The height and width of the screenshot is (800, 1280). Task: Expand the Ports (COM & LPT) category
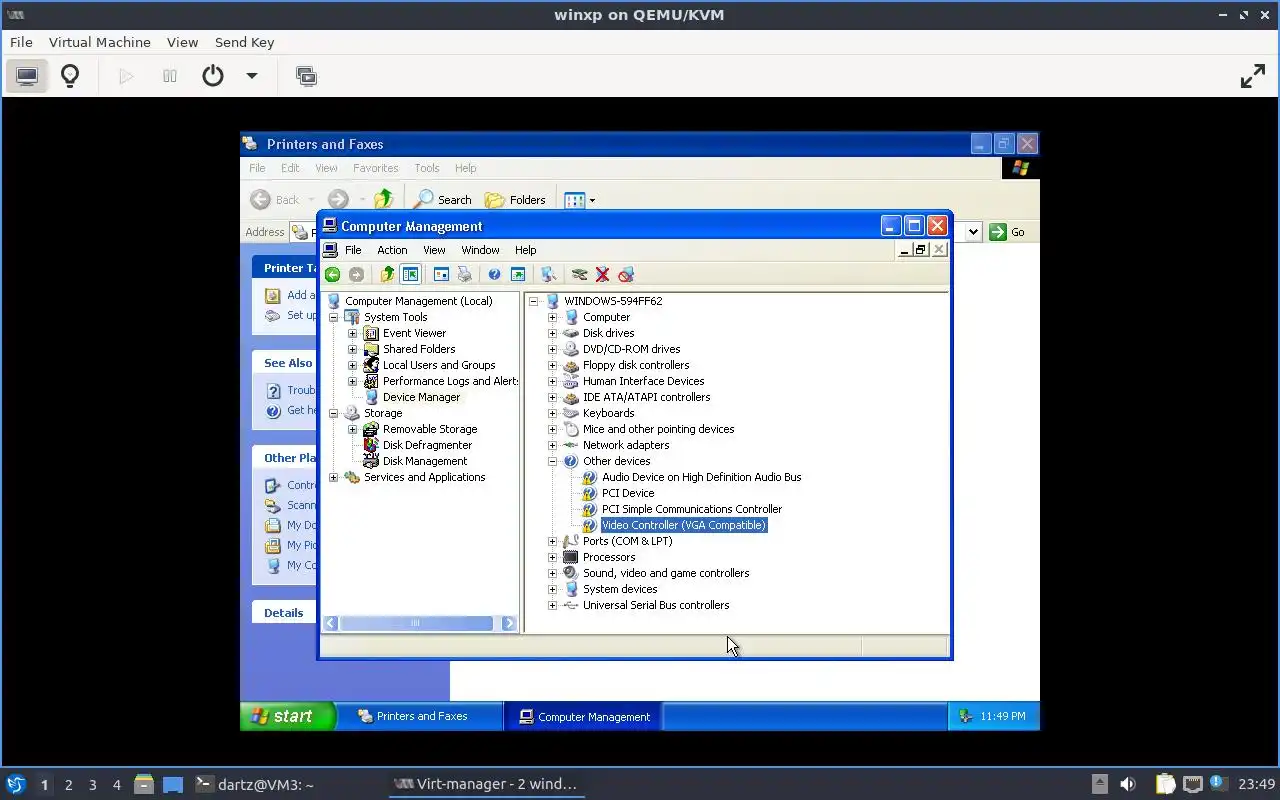pyautogui.click(x=552, y=541)
